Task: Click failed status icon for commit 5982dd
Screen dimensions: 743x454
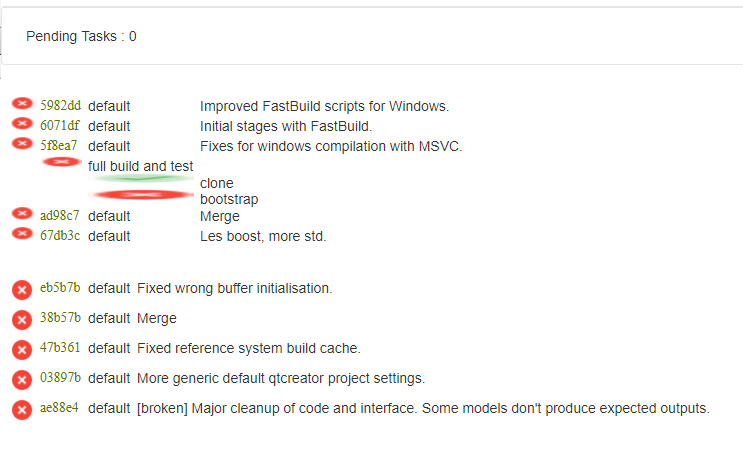Action: pyautogui.click(x=22, y=103)
